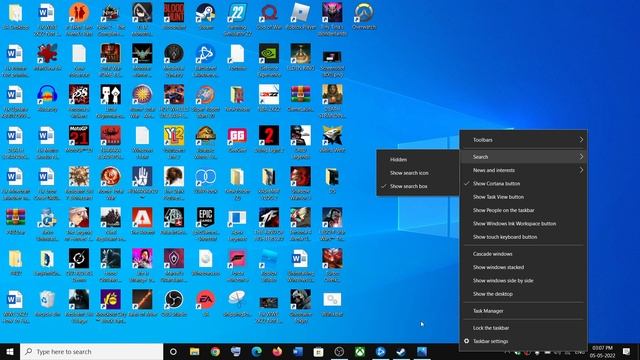Expand the Search submenu entry

pyautogui.click(x=524, y=157)
